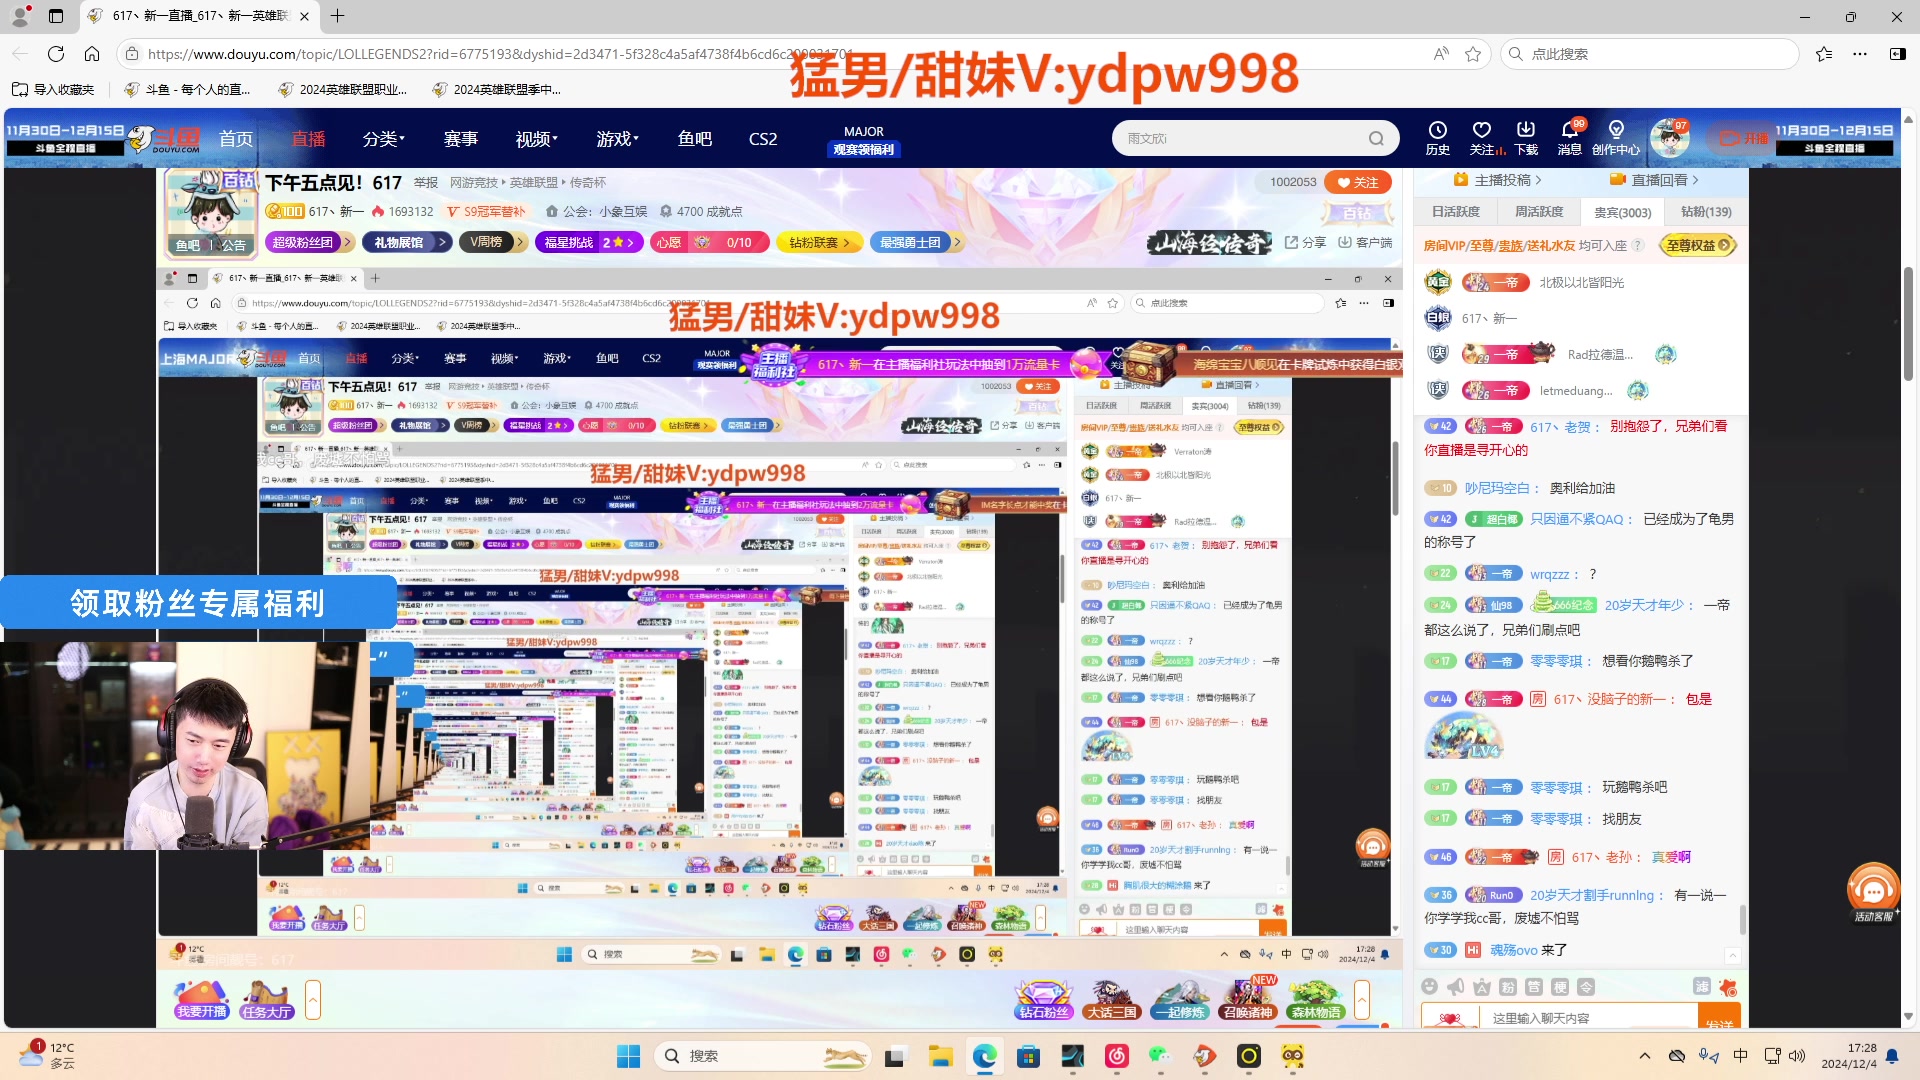Screen dimensions: 1920x1080
Task: Click the 心愿 0/10 progress pill
Action: [x=710, y=242]
